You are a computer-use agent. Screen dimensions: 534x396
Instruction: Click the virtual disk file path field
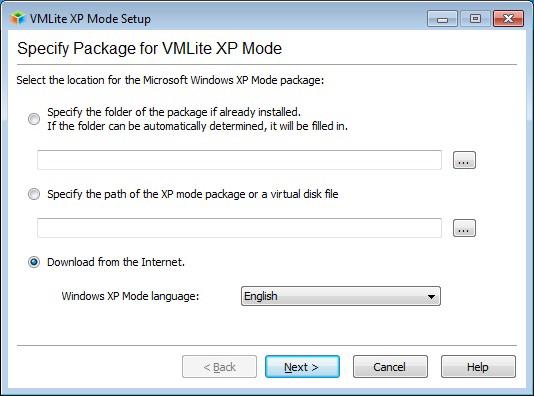click(x=239, y=228)
